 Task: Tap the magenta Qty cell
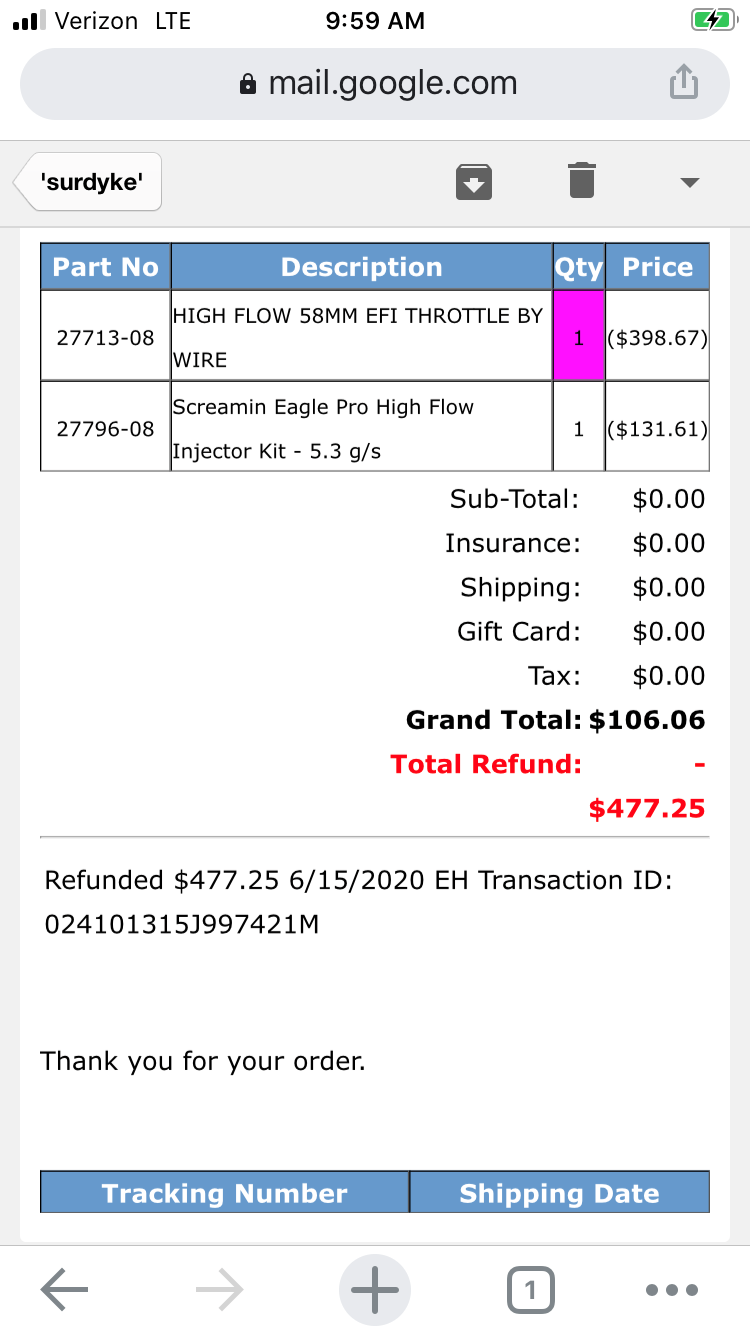[579, 337]
